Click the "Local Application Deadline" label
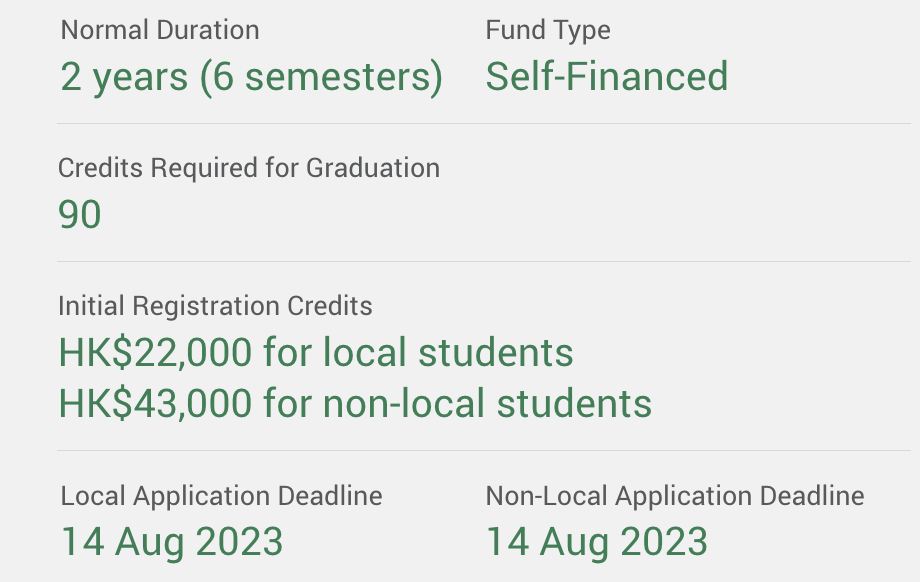 pyautogui.click(x=222, y=496)
